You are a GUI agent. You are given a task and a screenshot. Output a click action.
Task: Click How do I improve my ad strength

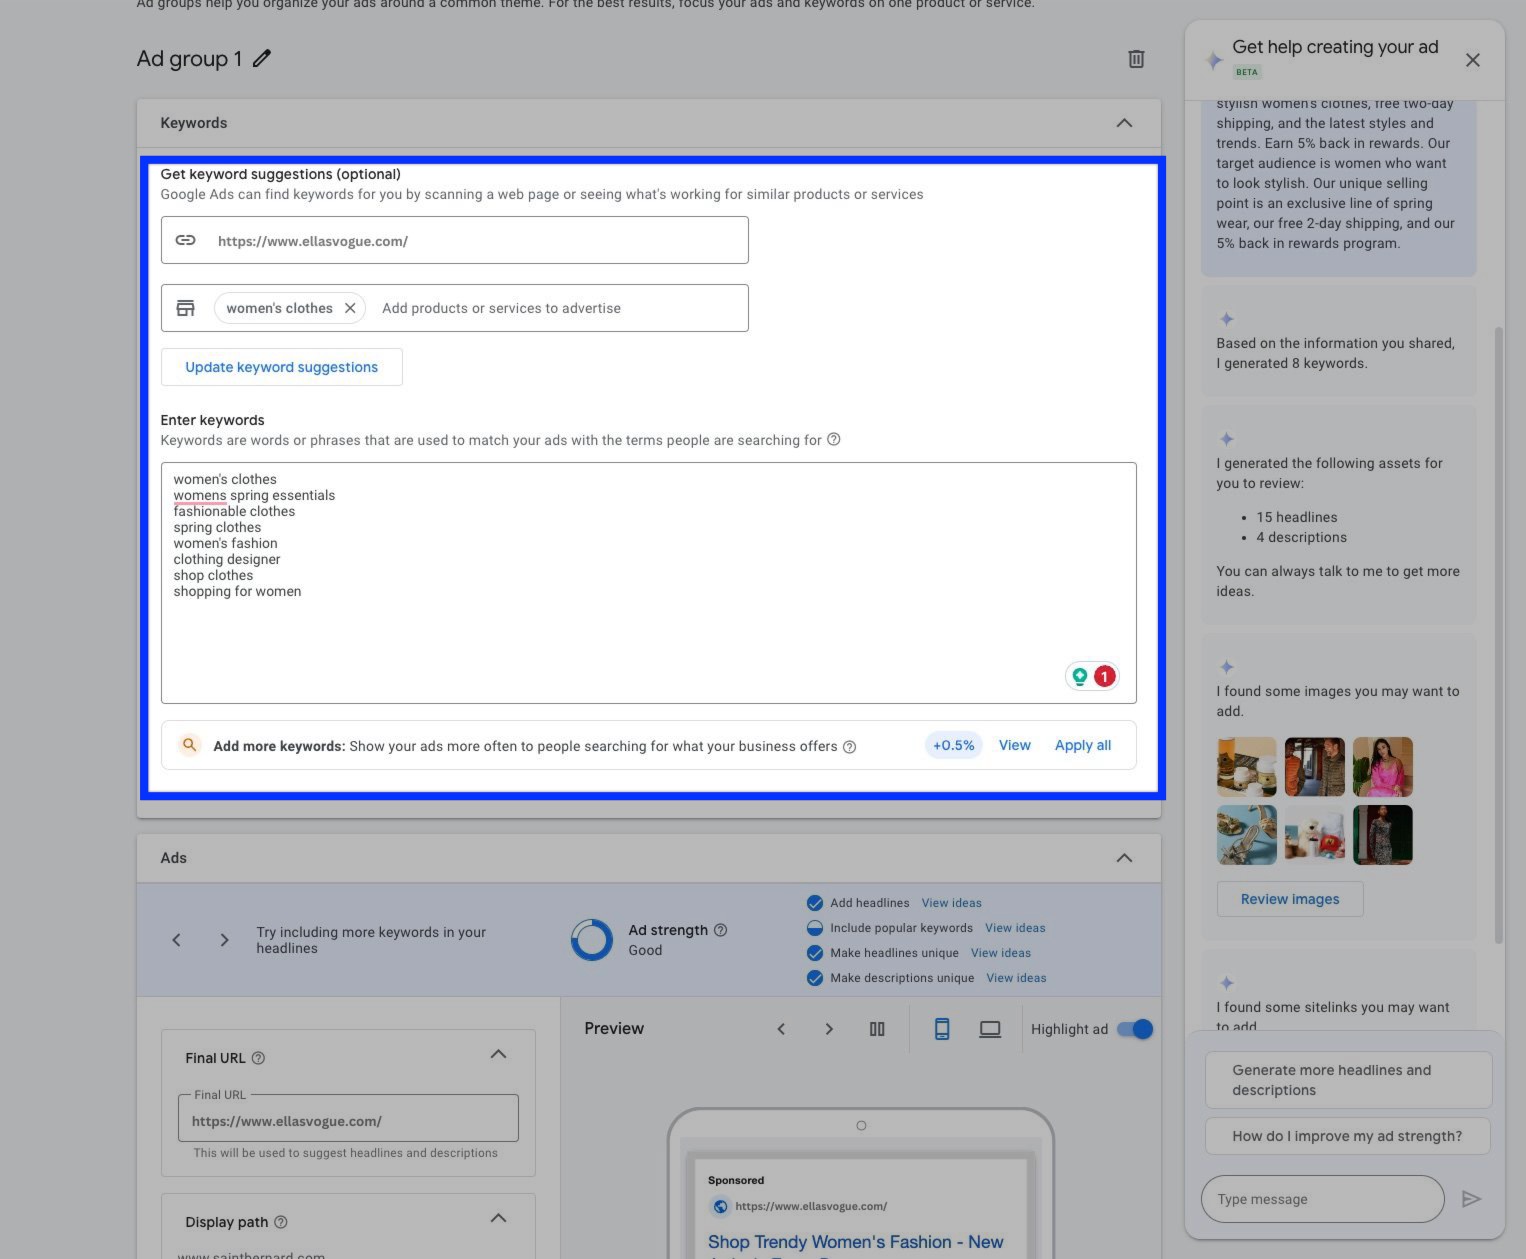pos(1348,1136)
